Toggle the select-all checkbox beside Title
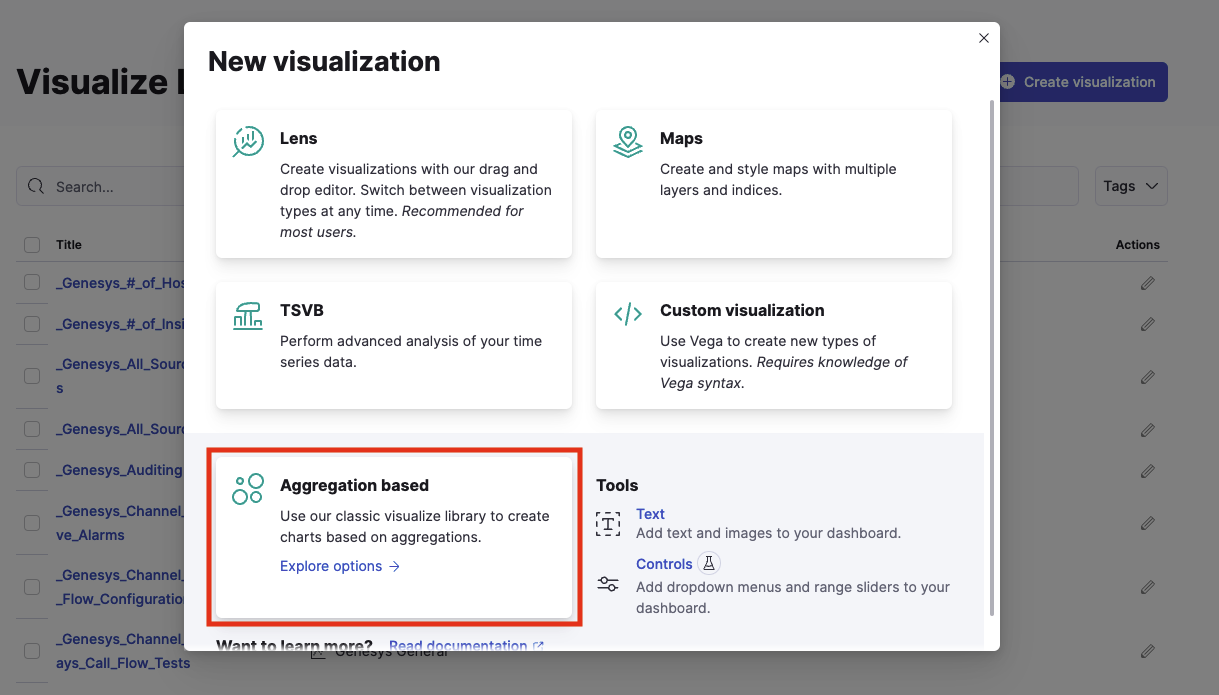 (32, 245)
